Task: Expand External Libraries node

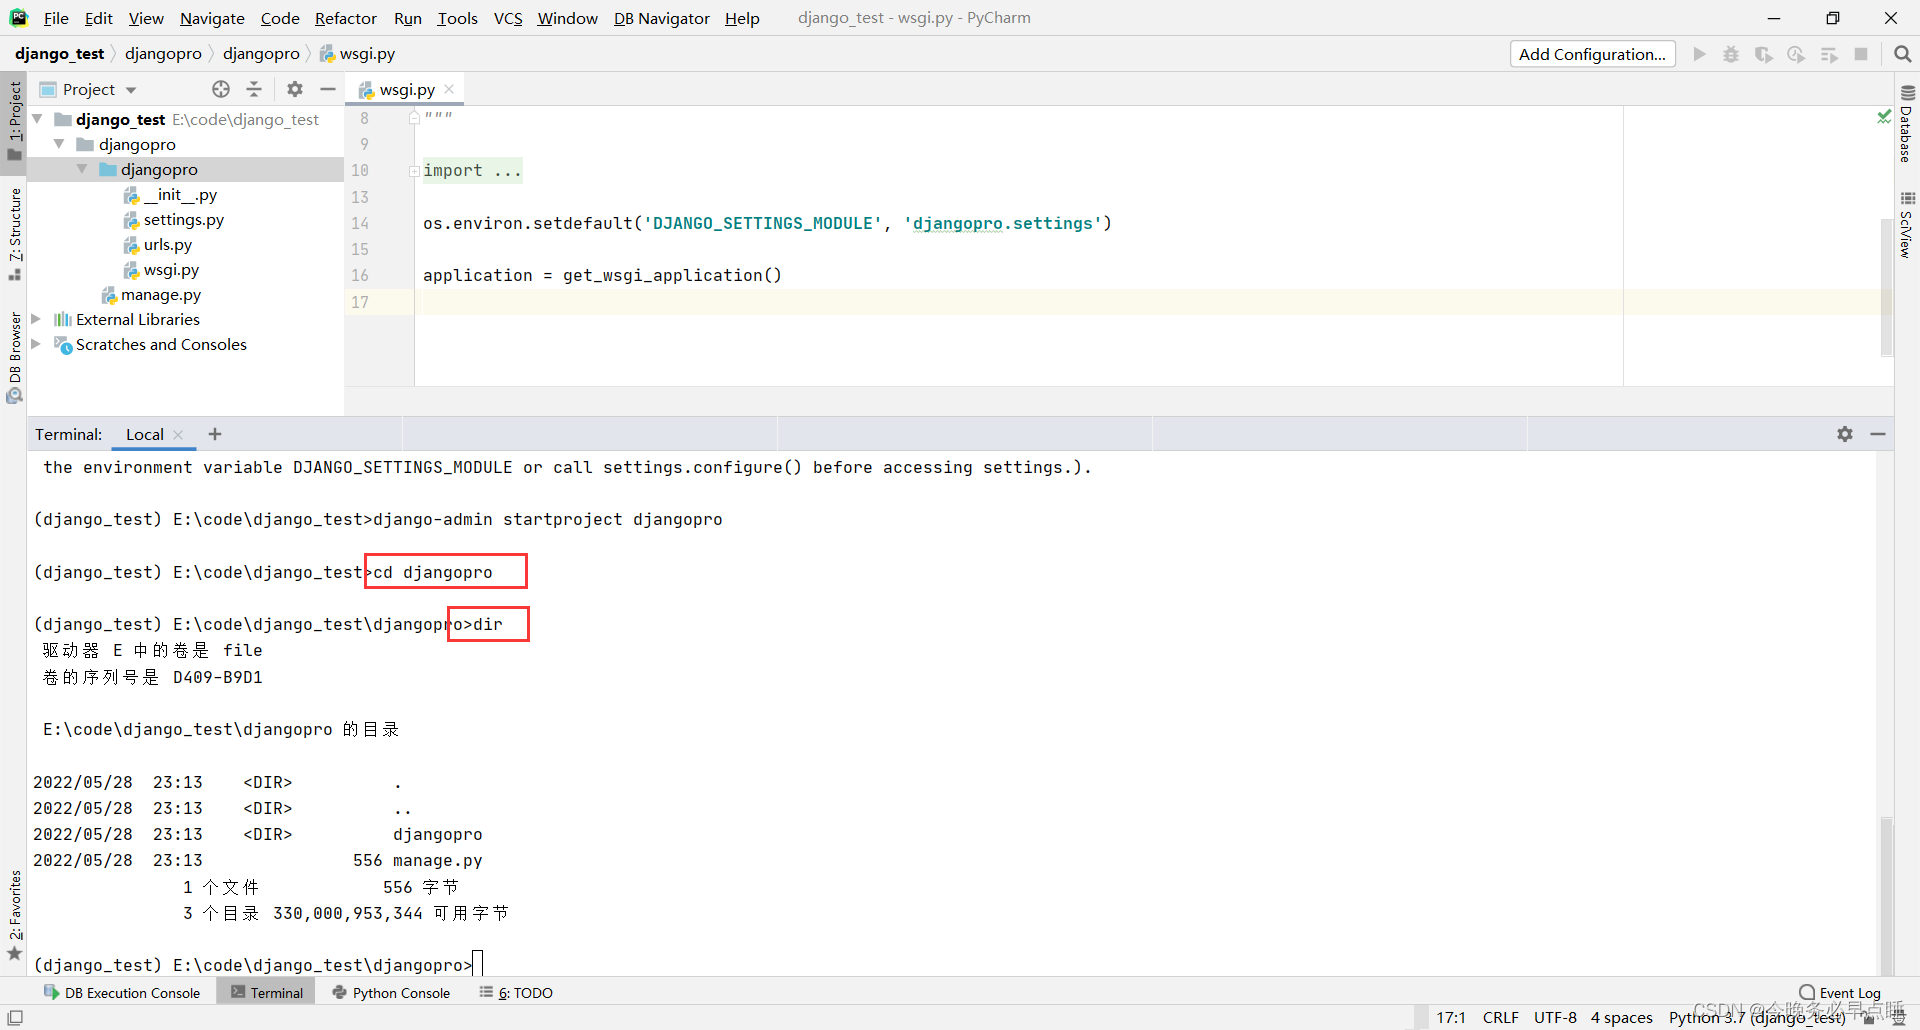Action: point(37,319)
